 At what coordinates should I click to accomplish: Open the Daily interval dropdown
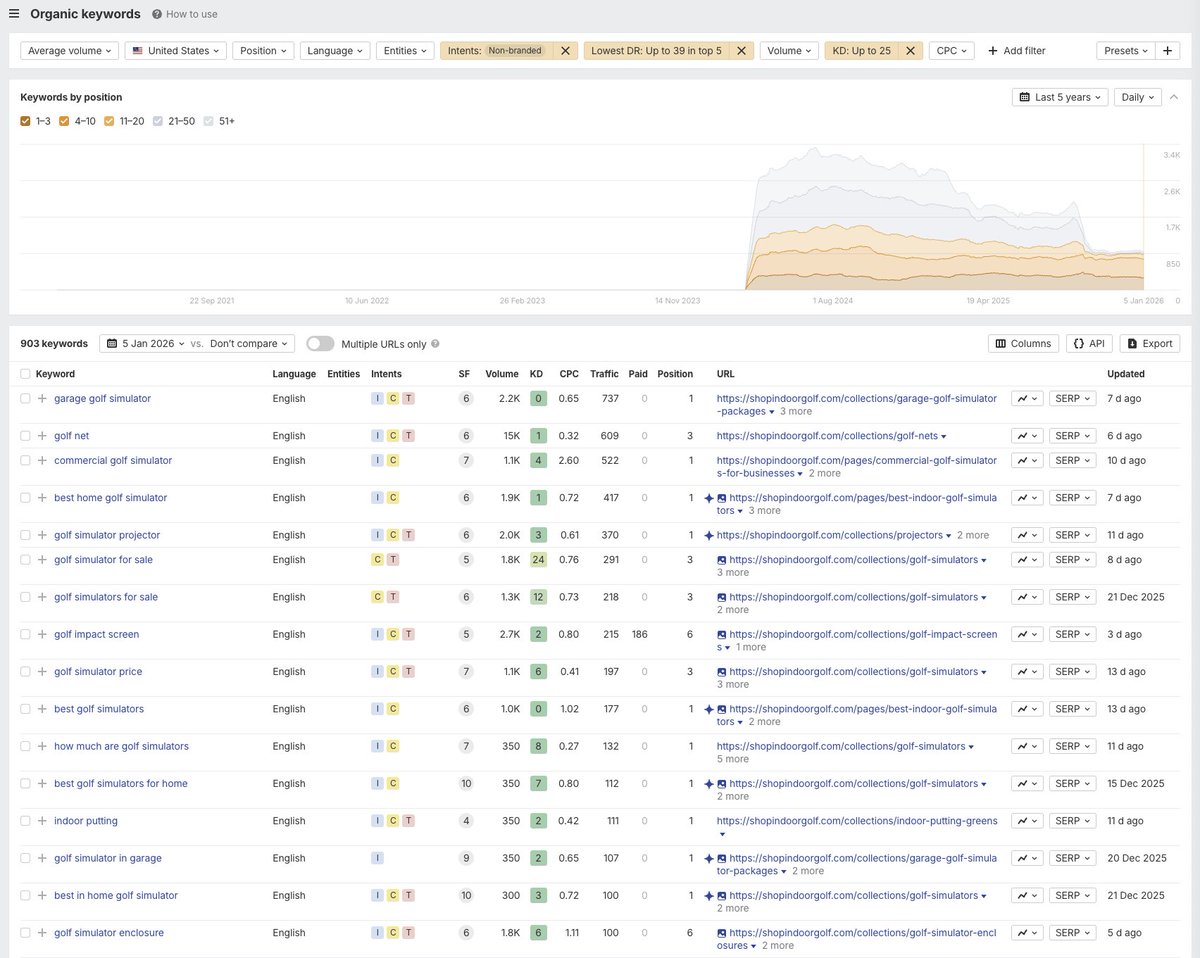(1138, 97)
